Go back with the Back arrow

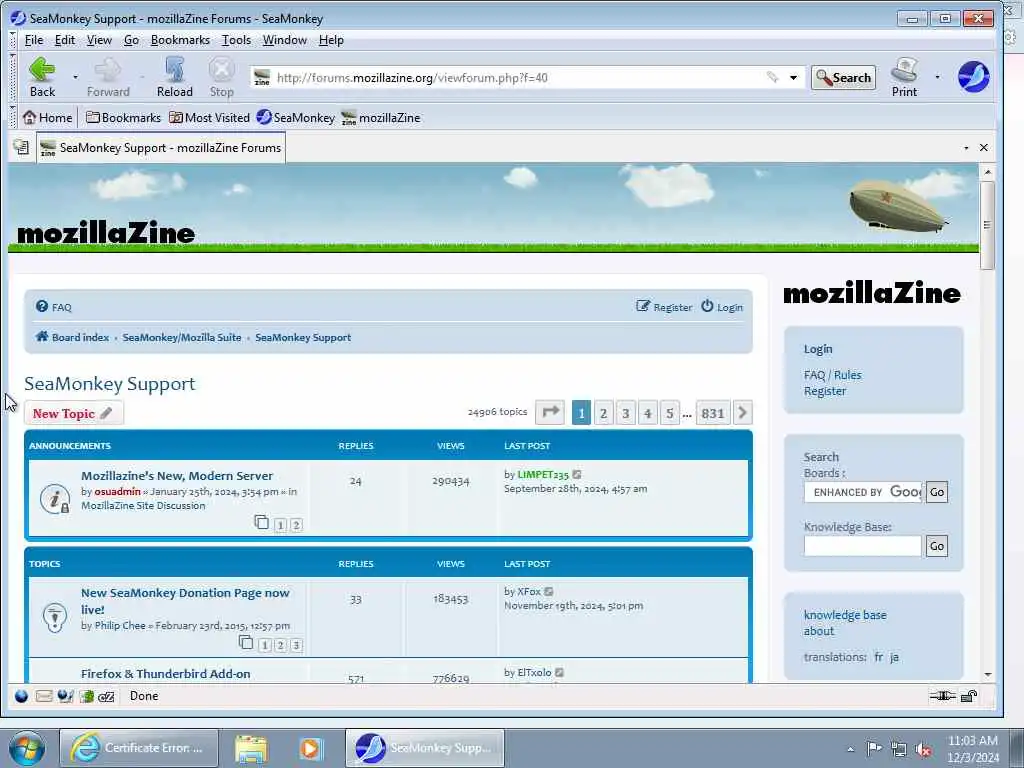click(42, 77)
